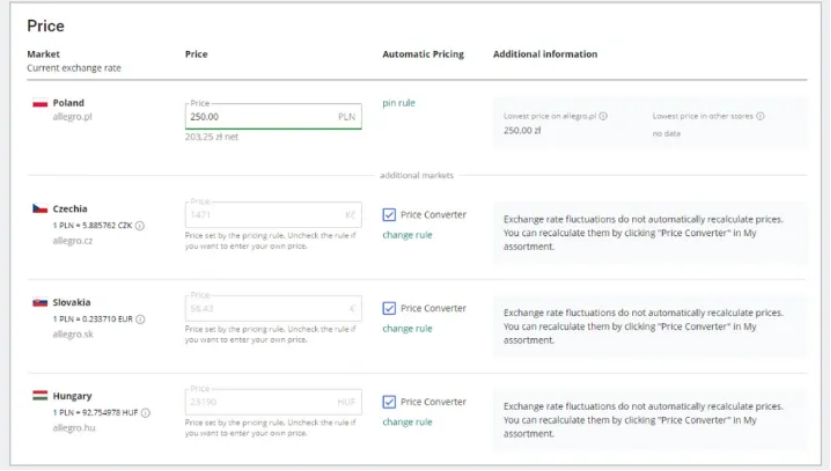Uncheck Price Converter checkbox for Czechia
The image size is (831, 471).
(x=389, y=214)
